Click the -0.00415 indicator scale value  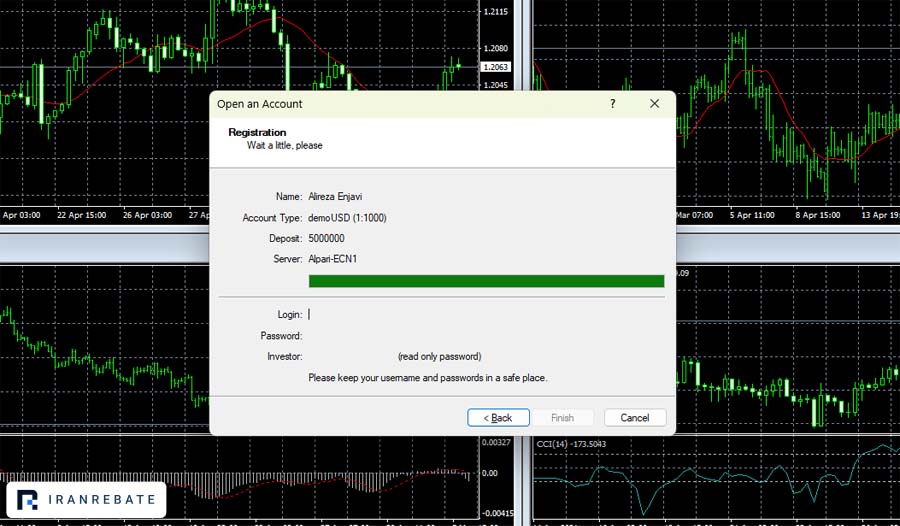click(497, 513)
